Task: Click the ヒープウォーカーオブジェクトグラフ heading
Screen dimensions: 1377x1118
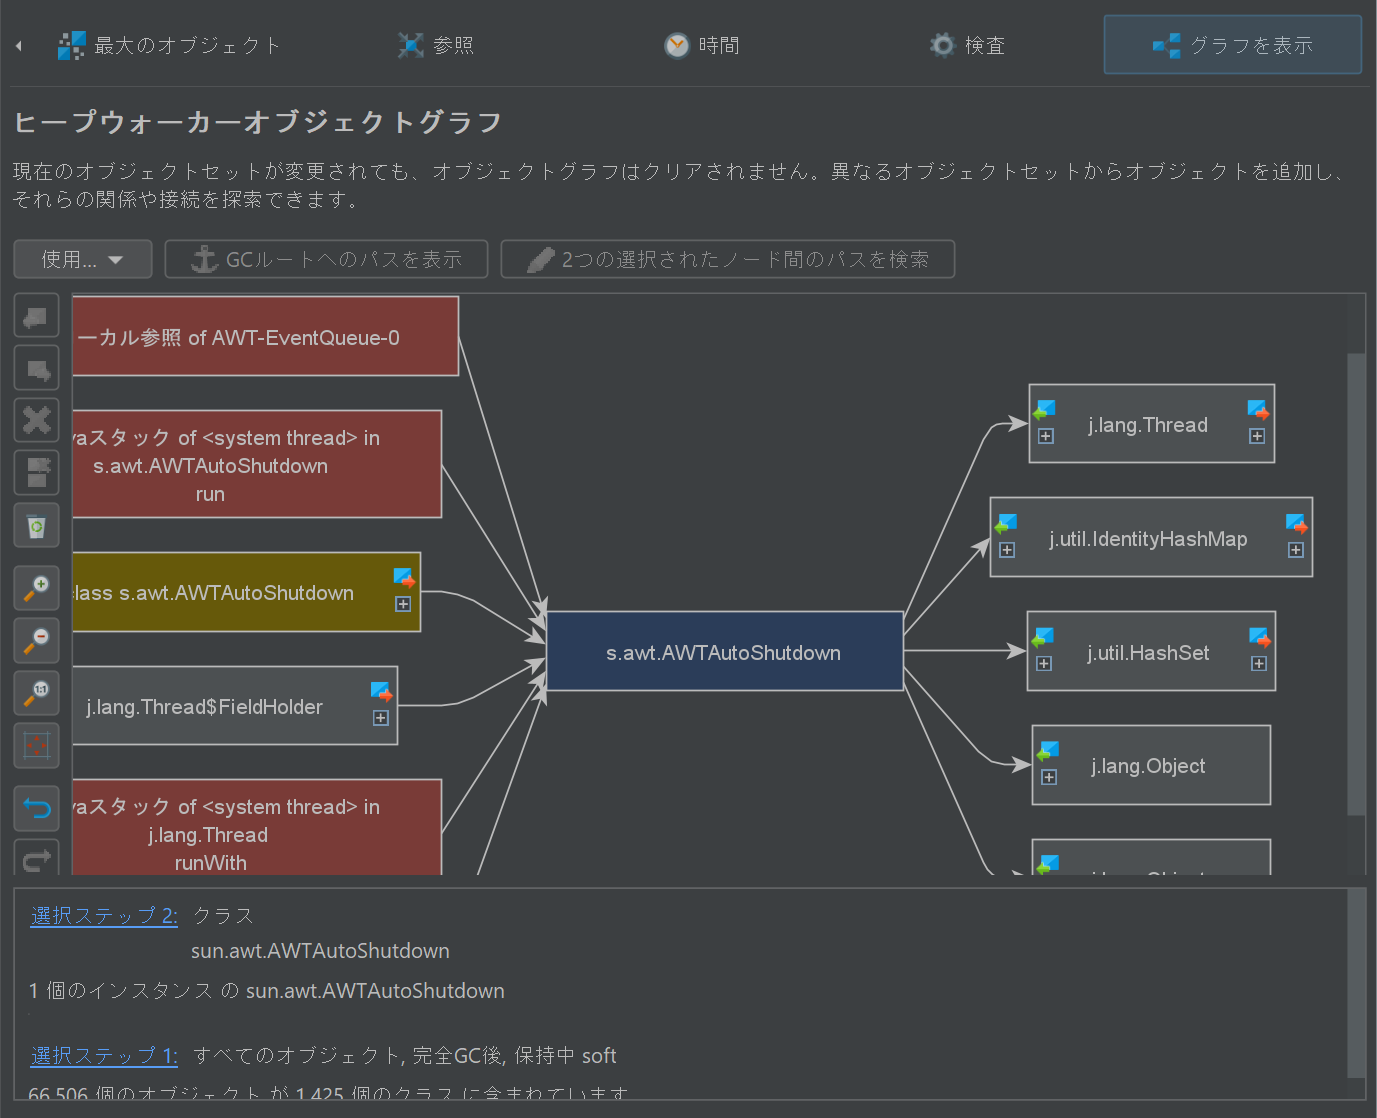Action: coord(258,122)
